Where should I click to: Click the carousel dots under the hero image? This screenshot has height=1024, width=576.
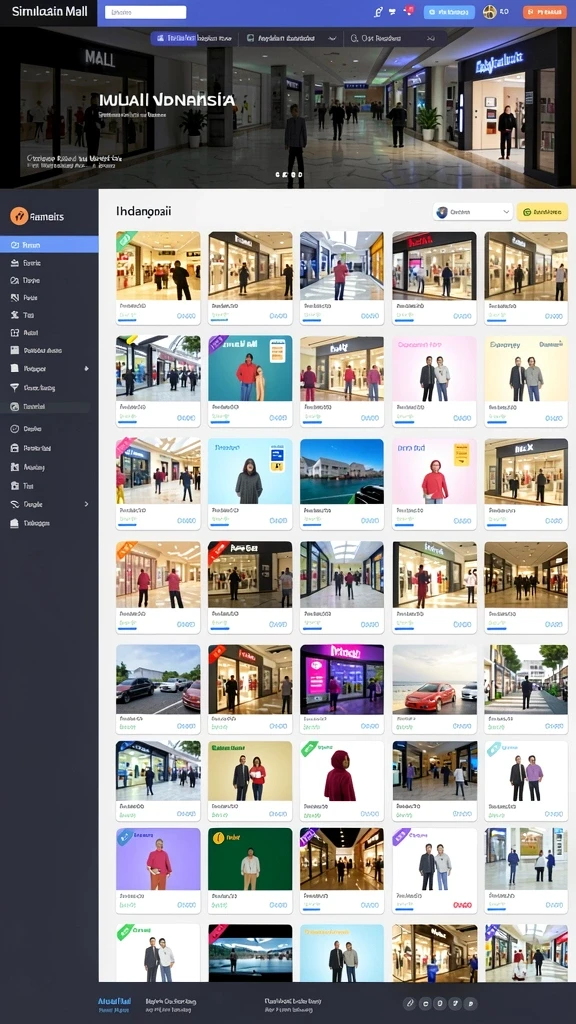289,175
